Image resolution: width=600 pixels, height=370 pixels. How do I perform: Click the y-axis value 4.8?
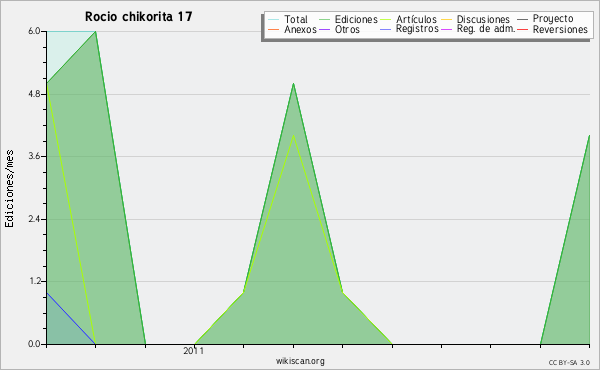point(34,94)
